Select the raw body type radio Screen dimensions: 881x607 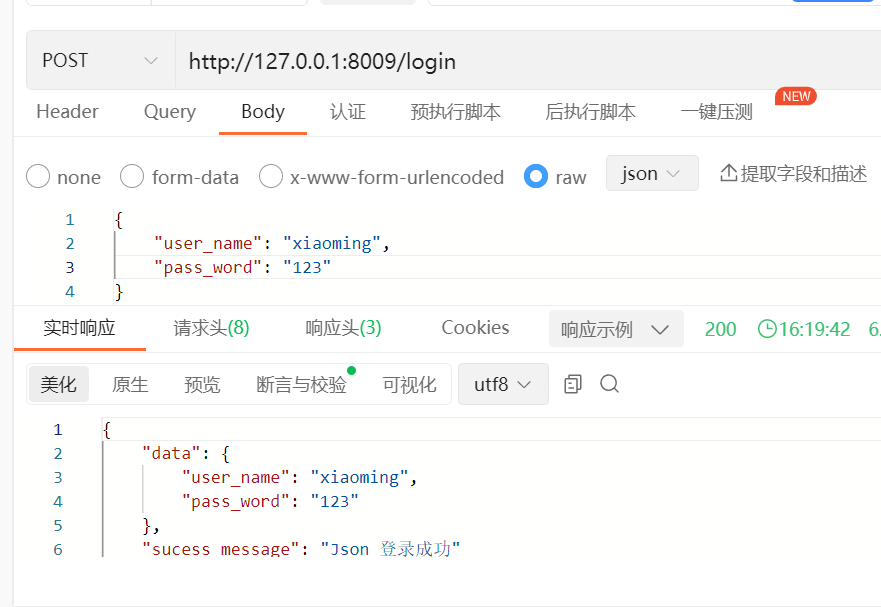[x=536, y=177]
